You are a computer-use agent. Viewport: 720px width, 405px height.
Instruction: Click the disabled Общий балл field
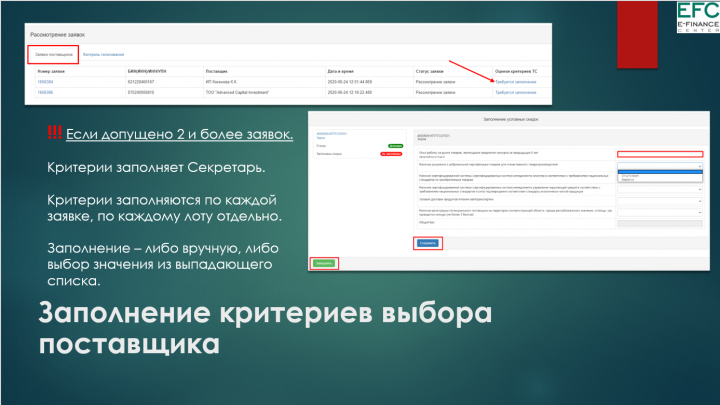point(660,224)
